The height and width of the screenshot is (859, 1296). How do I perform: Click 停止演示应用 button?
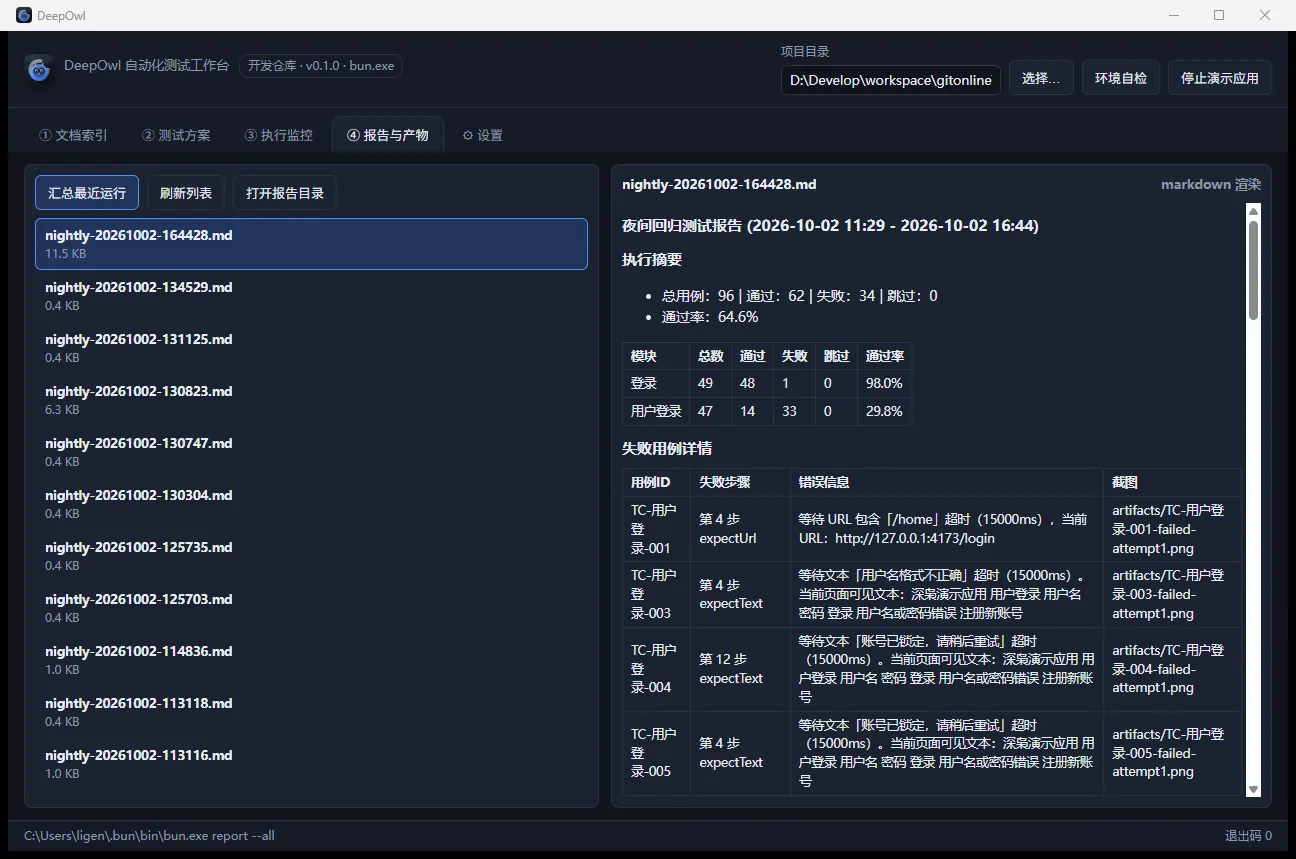1220,78
